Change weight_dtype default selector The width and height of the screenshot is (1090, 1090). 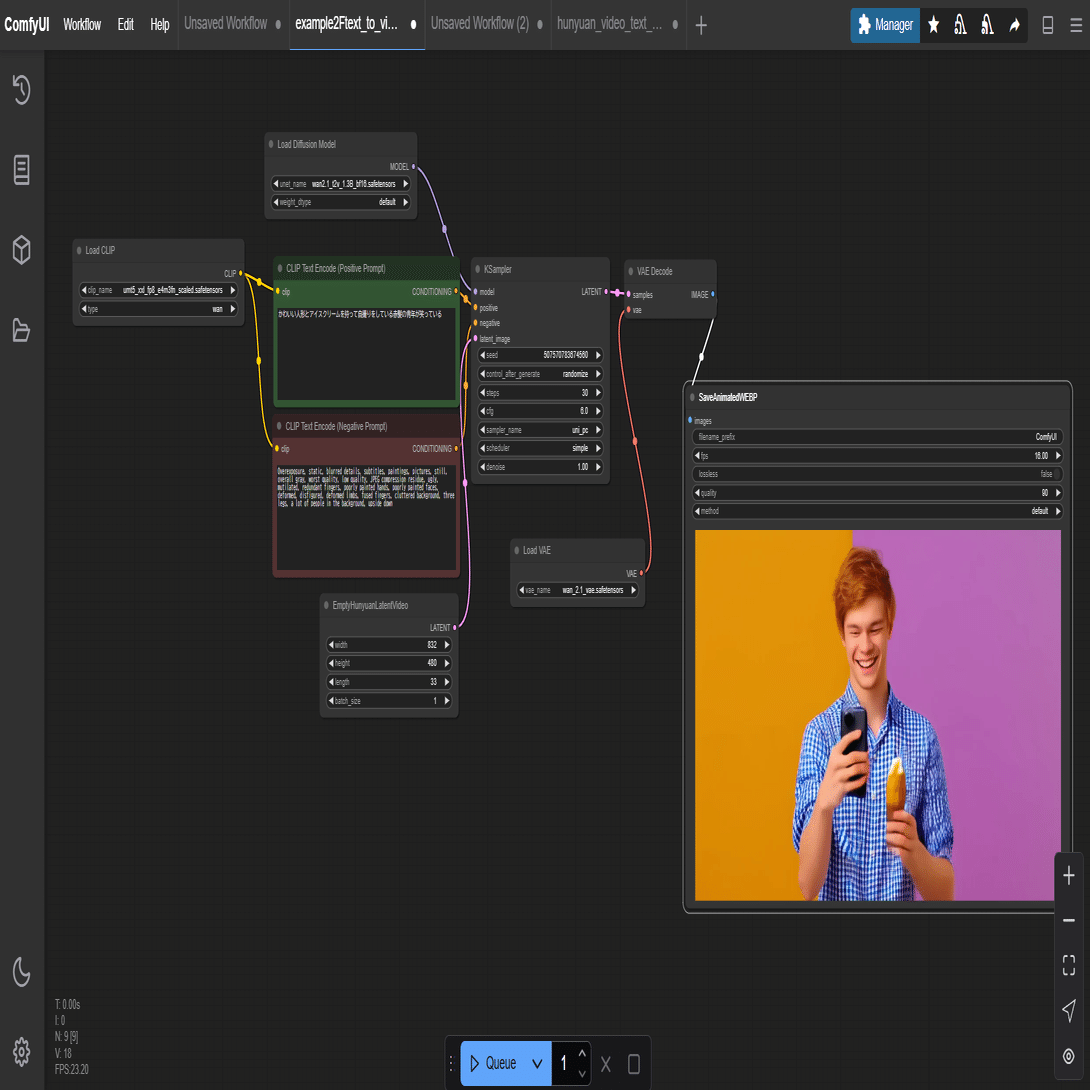[340, 202]
